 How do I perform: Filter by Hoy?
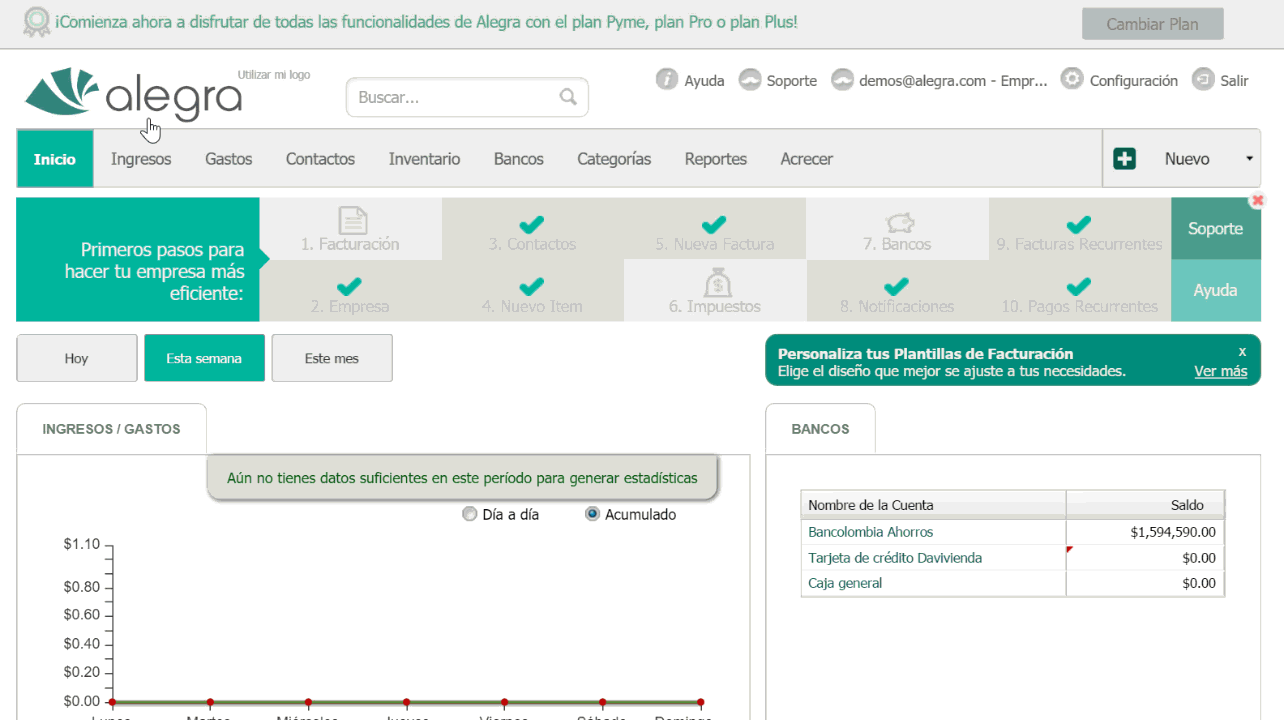(77, 358)
